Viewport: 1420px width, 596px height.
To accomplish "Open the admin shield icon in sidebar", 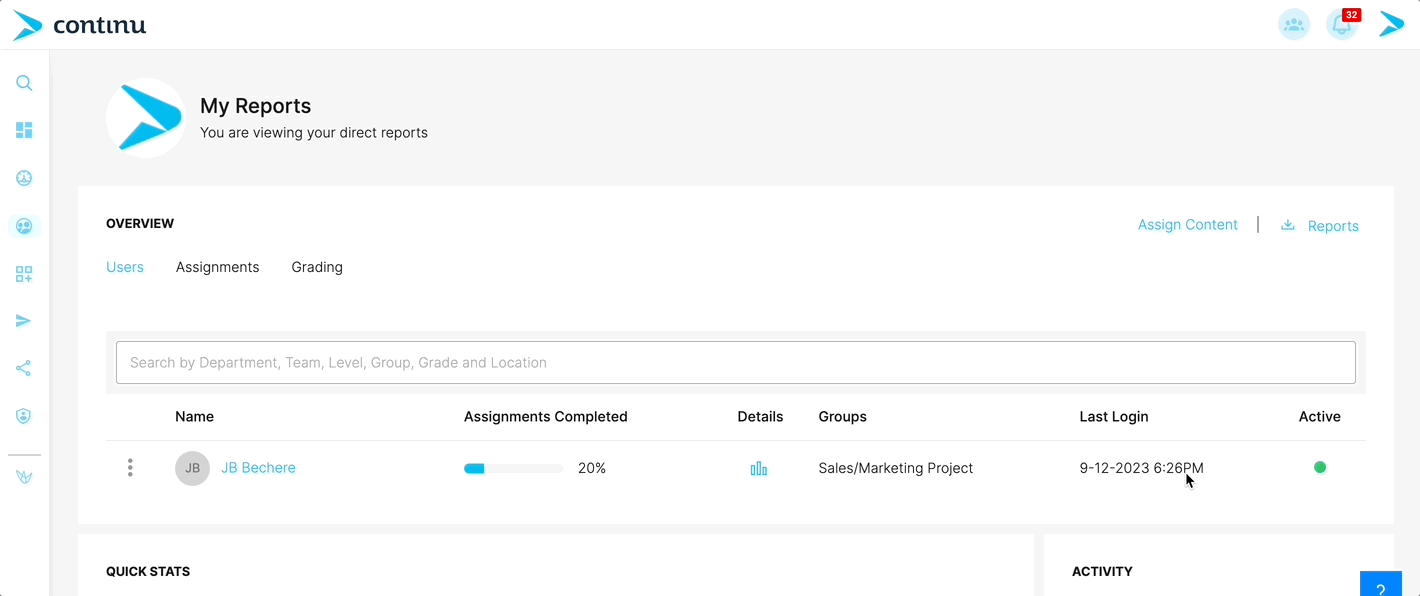I will coord(24,416).
